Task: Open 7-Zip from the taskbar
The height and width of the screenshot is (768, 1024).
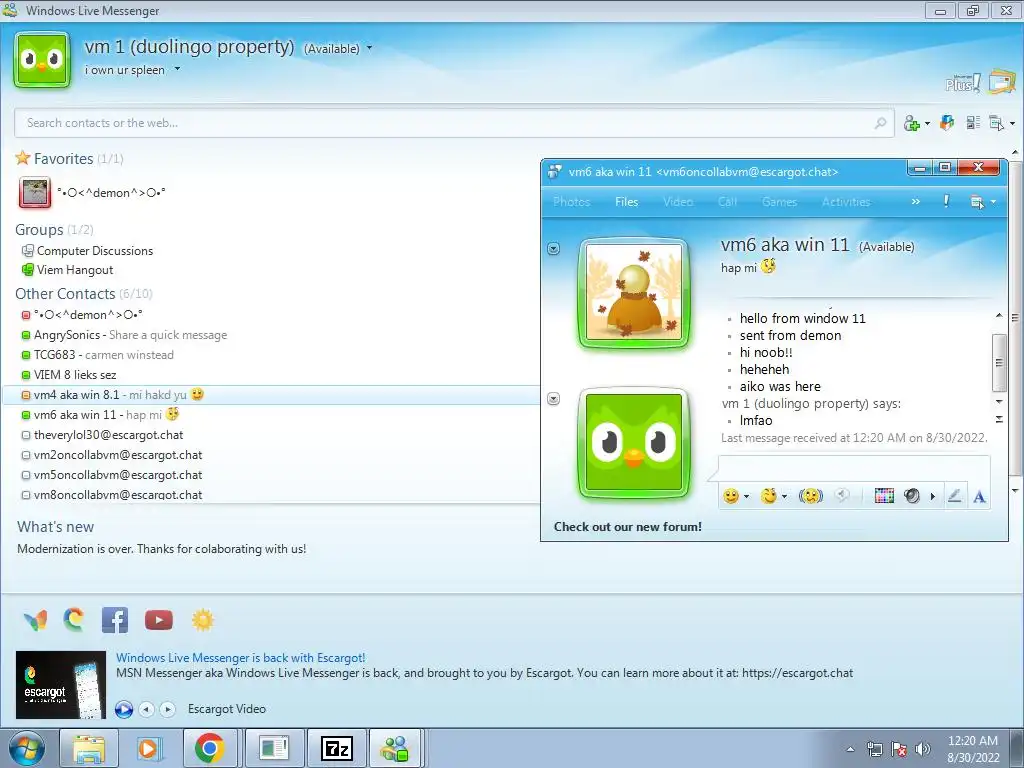Action: pos(336,748)
